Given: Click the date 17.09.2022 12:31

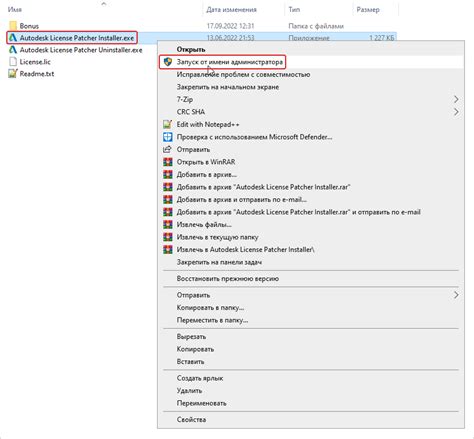Looking at the screenshot, I should point(230,26).
